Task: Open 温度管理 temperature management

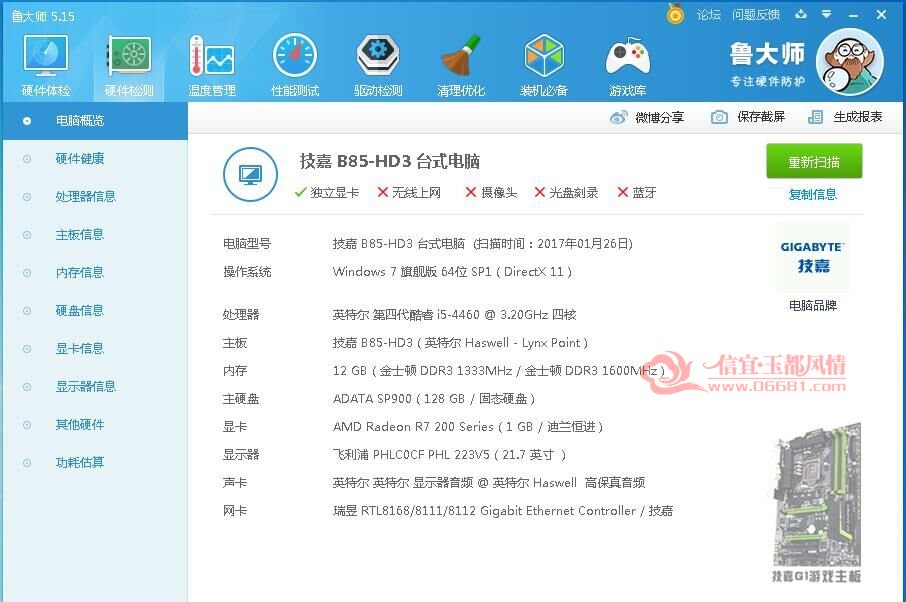Action: (212, 65)
